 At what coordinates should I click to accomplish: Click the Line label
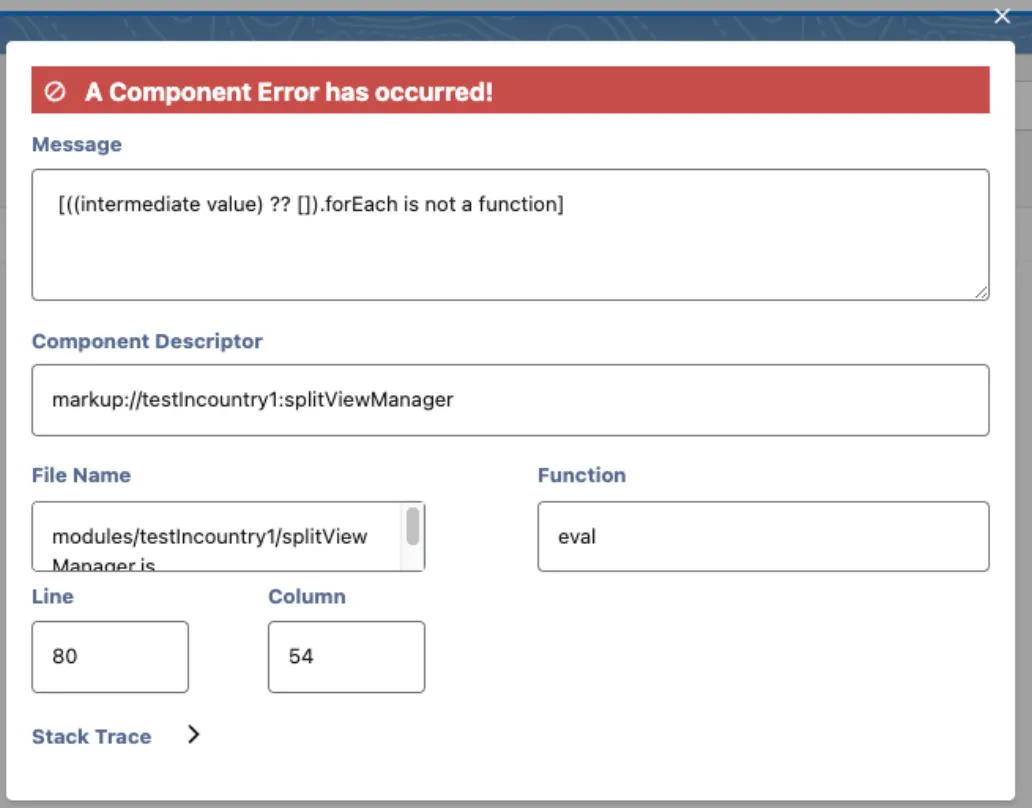(x=53, y=597)
